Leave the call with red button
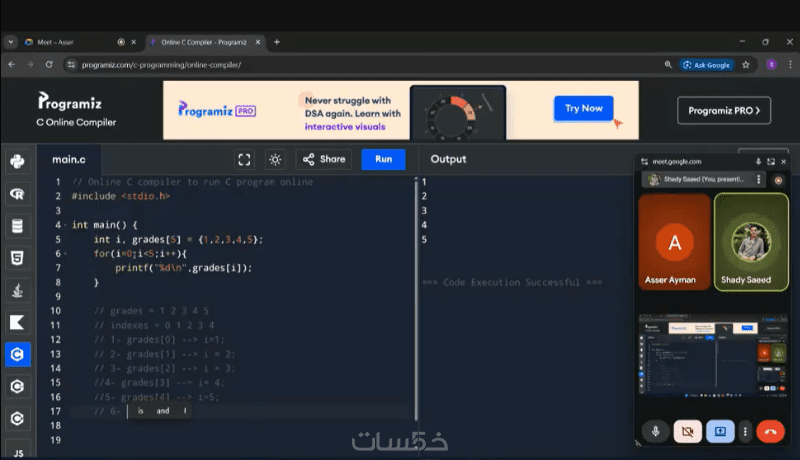 pyautogui.click(x=770, y=431)
